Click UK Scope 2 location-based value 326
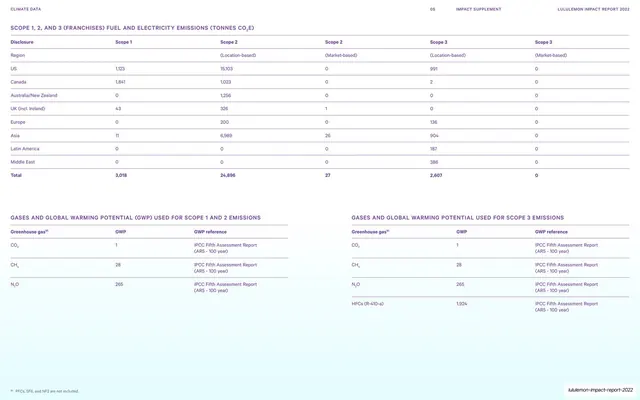Viewport: 640px width, 400px height. click(224, 109)
